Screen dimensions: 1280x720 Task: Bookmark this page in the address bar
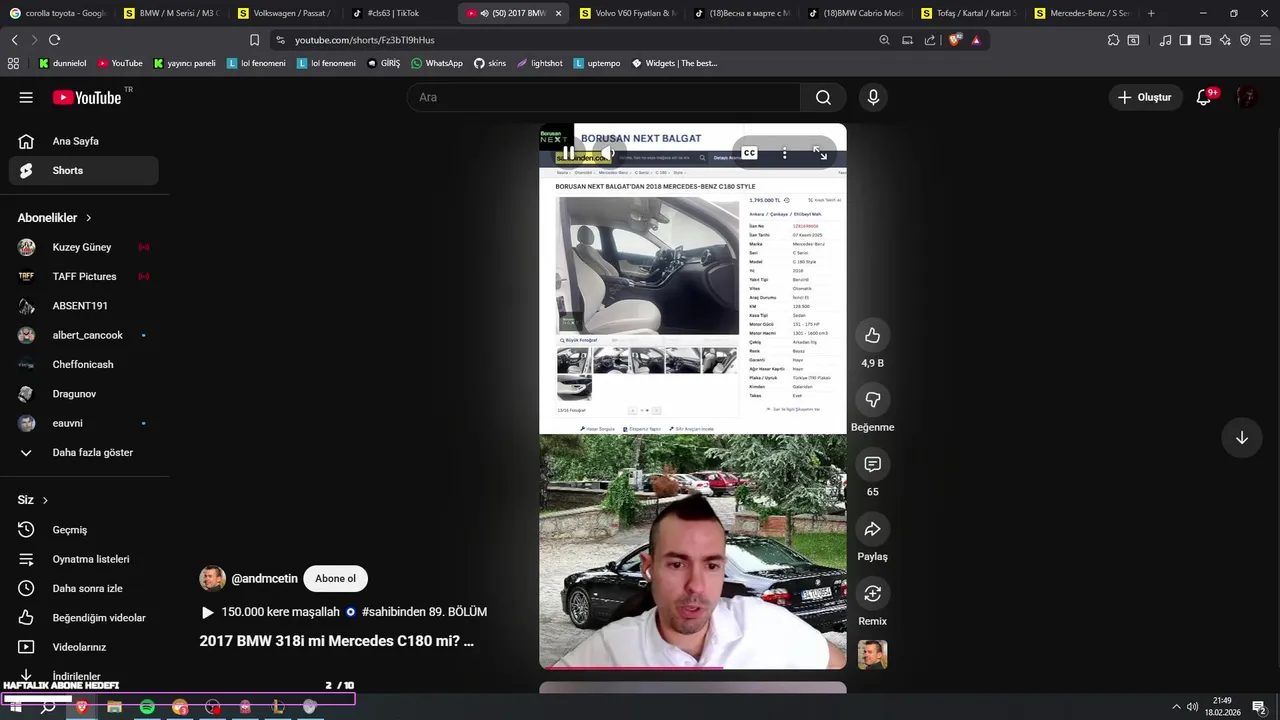[254, 40]
